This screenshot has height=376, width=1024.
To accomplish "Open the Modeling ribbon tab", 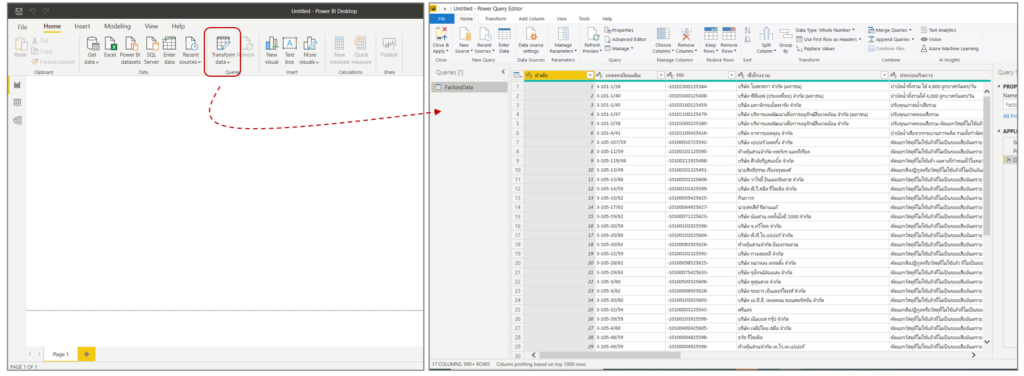I will pyautogui.click(x=118, y=26).
